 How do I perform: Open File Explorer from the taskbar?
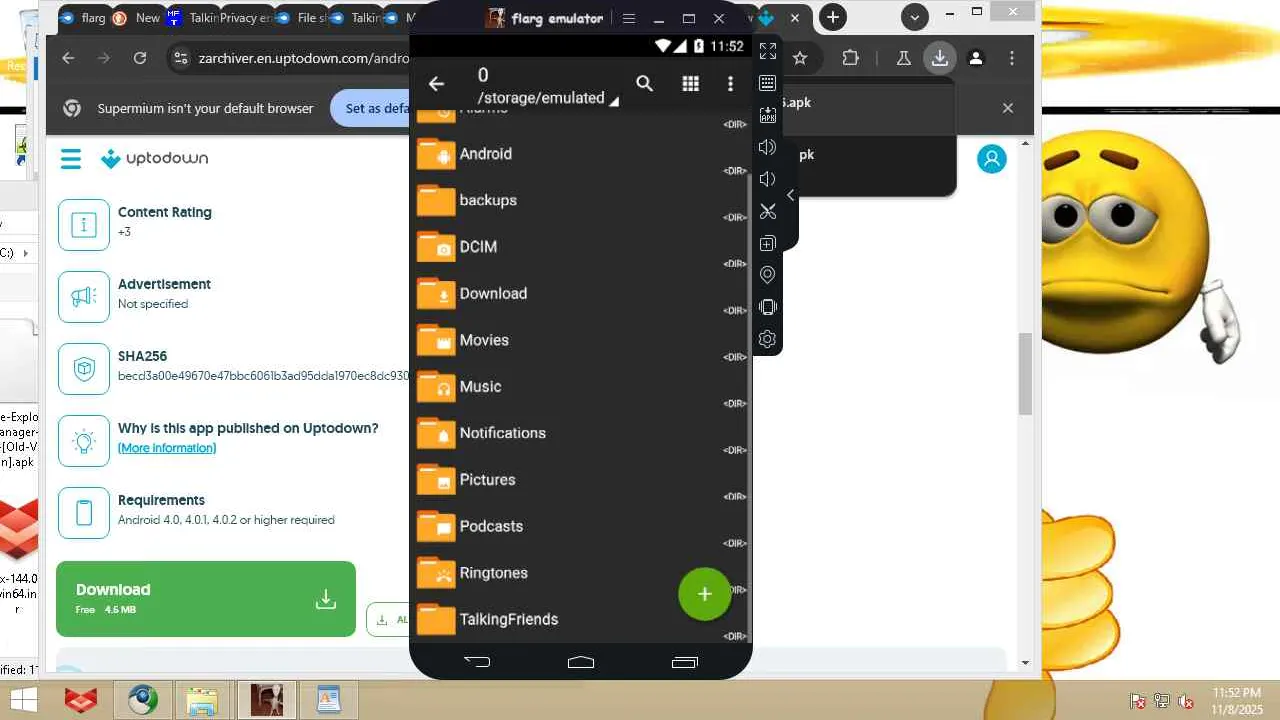pyautogui.click(x=203, y=700)
